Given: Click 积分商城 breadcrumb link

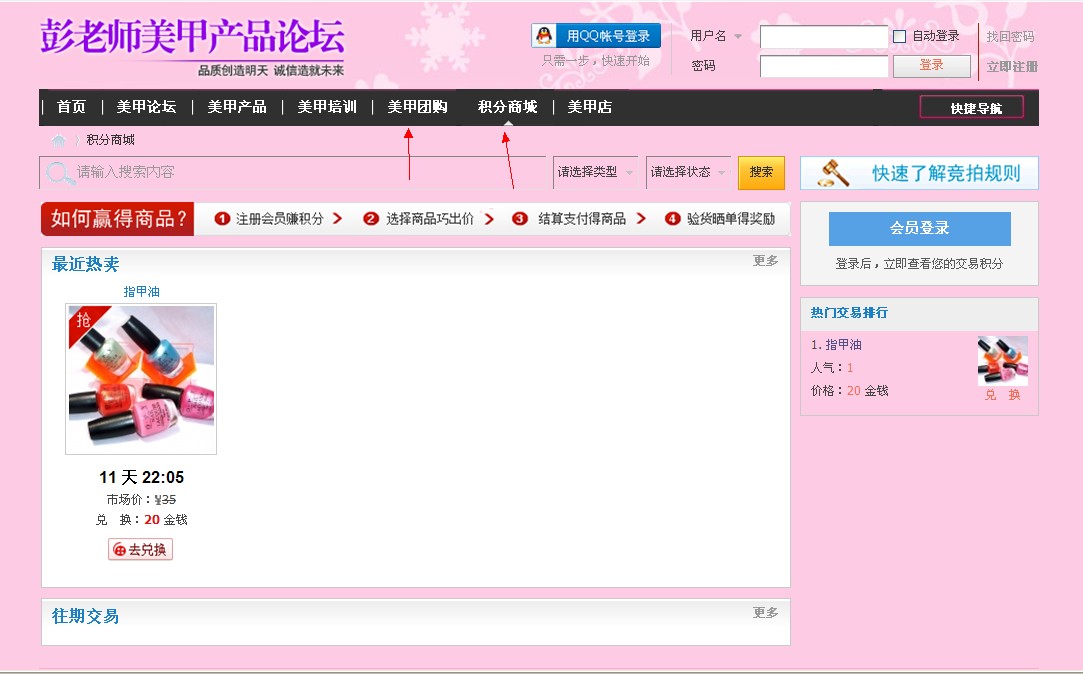Looking at the screenshot, I should click(111, 140).
